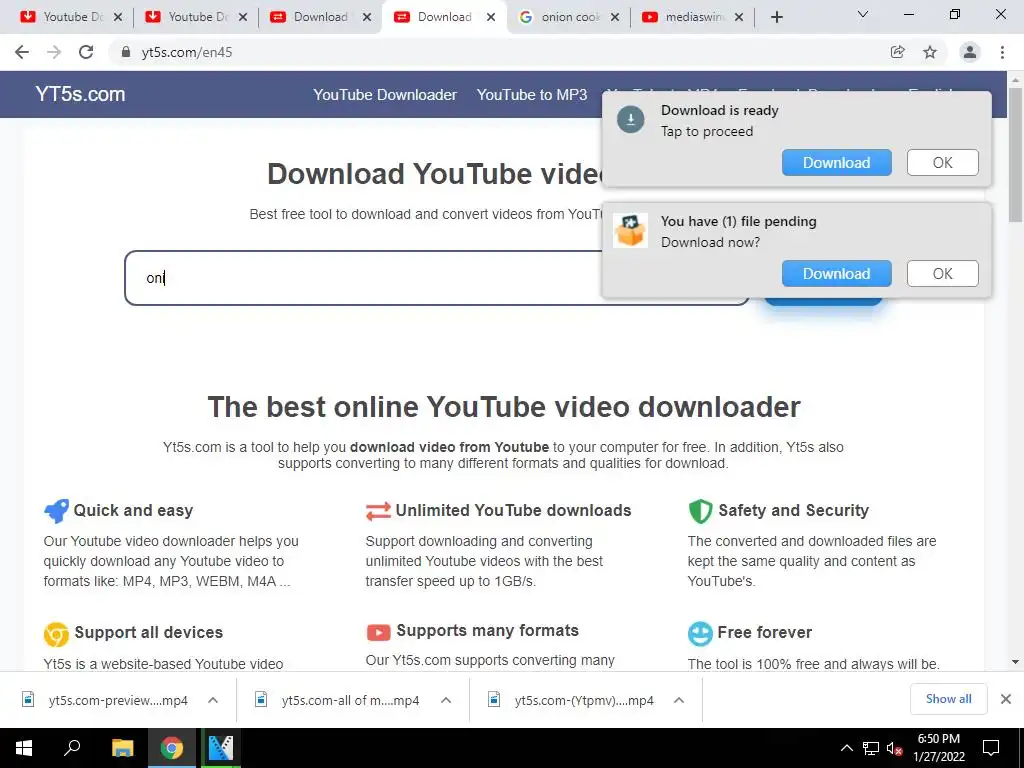Click the padlock site info icon

pos(126,52)
